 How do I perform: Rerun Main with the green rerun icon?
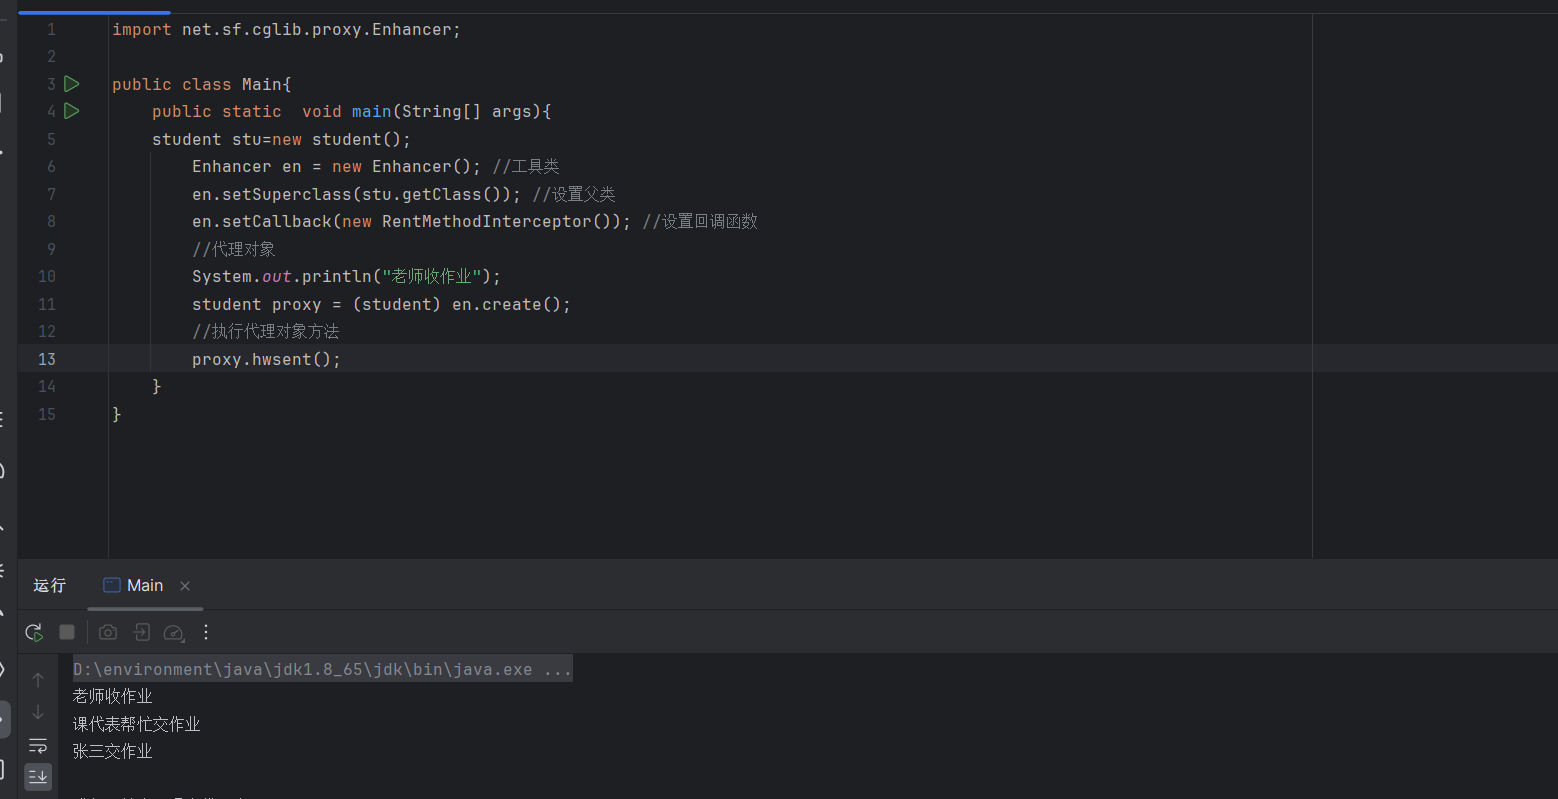(x=34, y=632)
